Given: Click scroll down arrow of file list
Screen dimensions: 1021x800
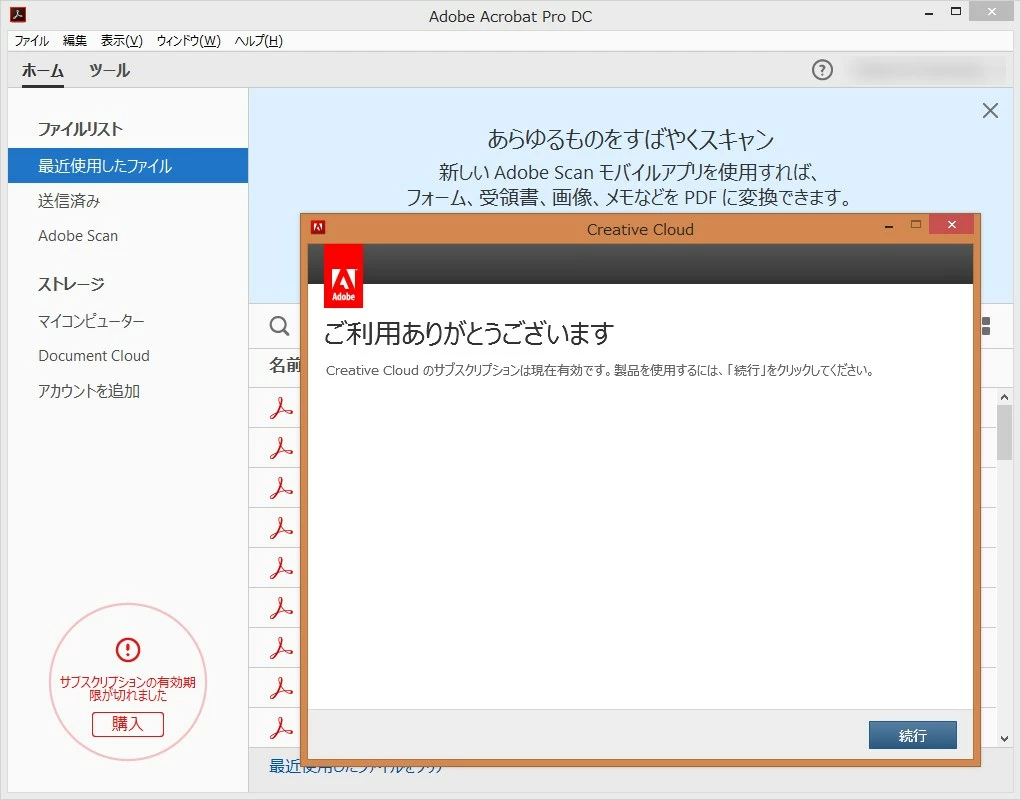Looking at the screenshot, I should tap(1004, 739).
